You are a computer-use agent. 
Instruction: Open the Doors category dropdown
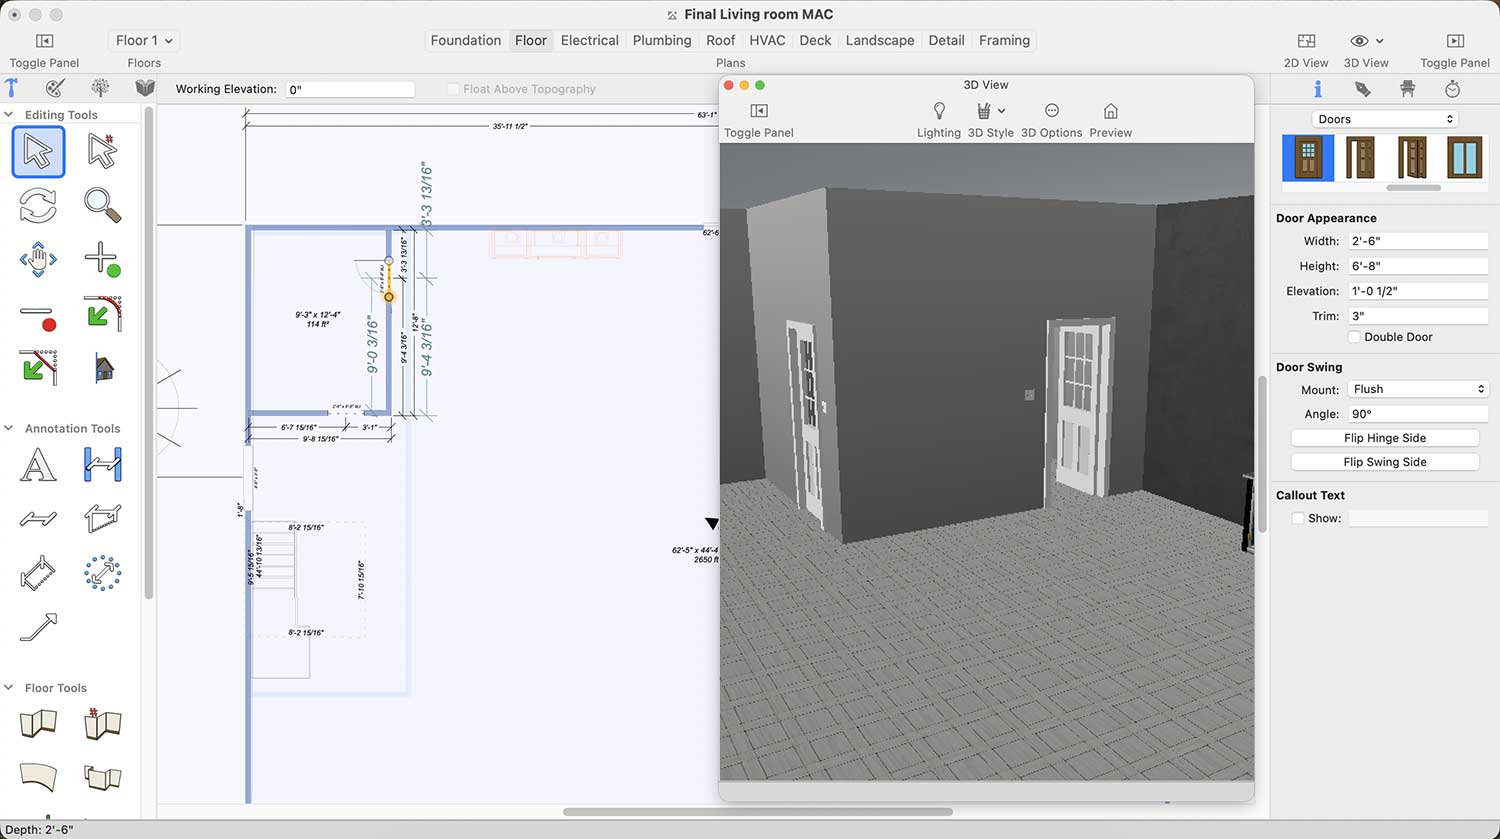pyautogui.click(x=1385, y=119)
